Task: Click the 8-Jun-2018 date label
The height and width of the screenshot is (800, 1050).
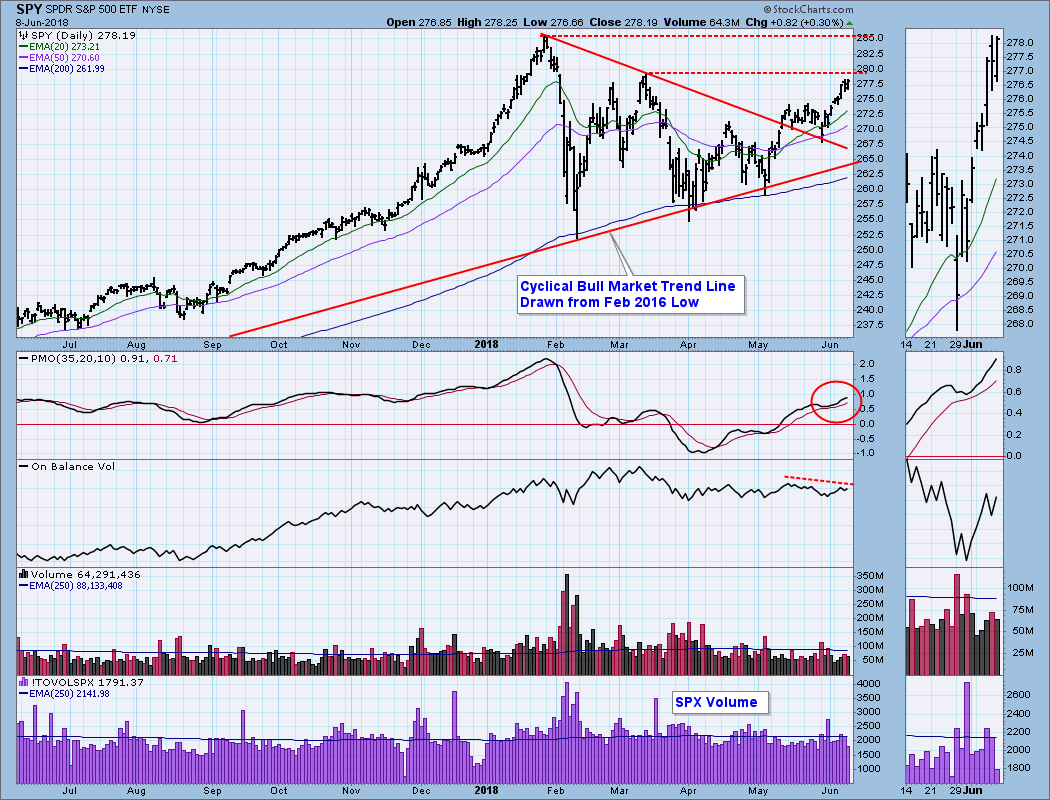Action: [x=42, y=22]
